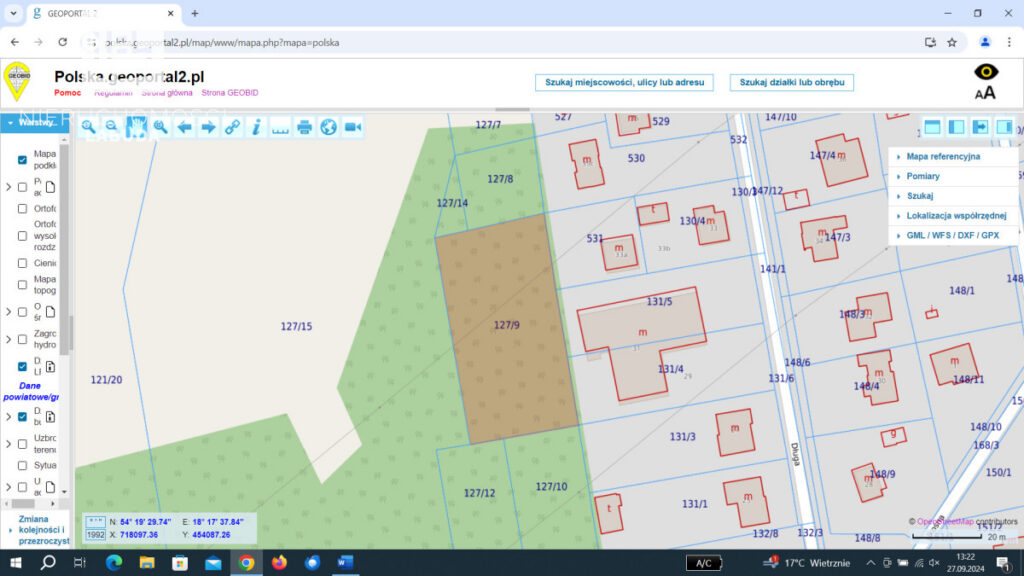
Task: Open Firefox from the Windows taskbar
Action: pos(279,563)
